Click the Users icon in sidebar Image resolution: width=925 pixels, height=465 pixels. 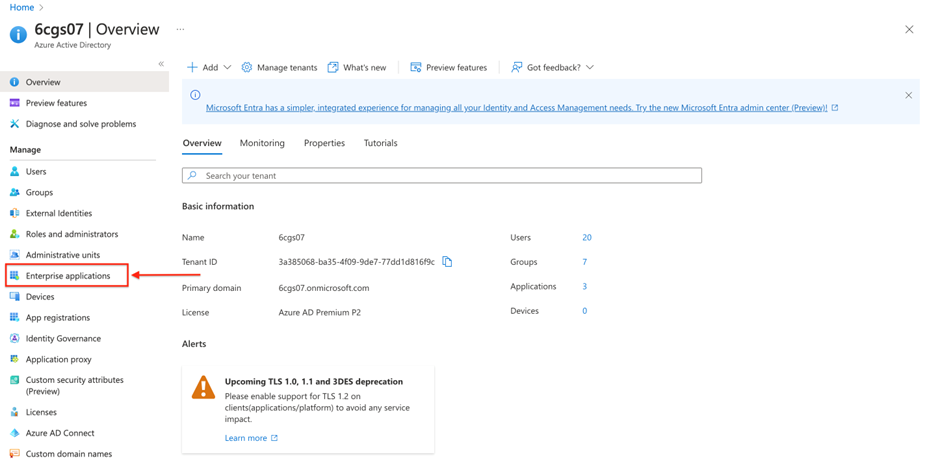click(x=14, y=172)
